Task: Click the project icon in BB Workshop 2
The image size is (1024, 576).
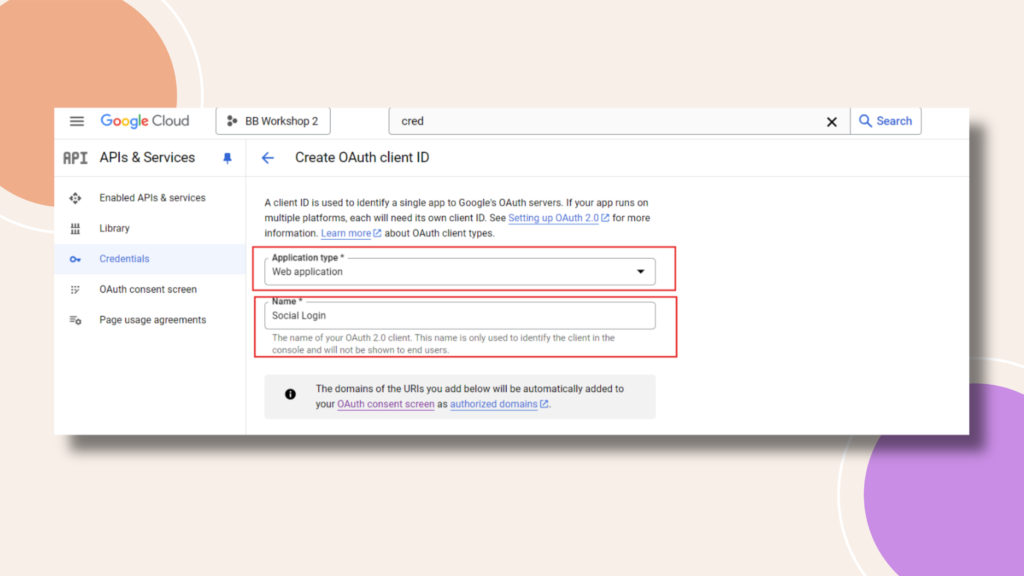Action: pyautogui.click(x=231, y=121)
